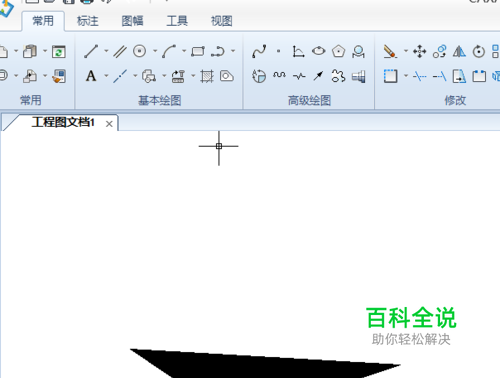Expand the selection box tool dropdown arrow
The height and width of the screenshot is (378, 500).
pyautogui.click(x=406, y=76)
